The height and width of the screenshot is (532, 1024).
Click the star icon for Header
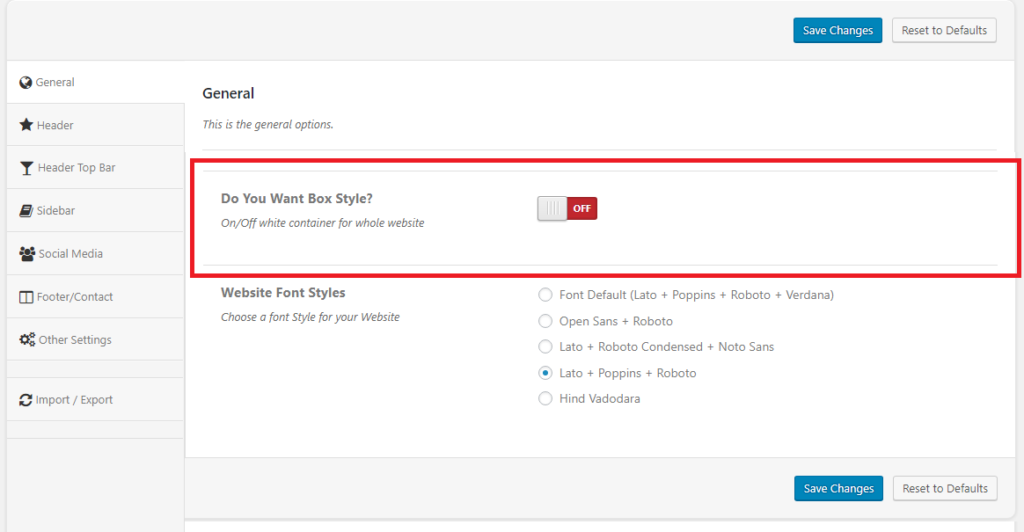coord(26,125)
